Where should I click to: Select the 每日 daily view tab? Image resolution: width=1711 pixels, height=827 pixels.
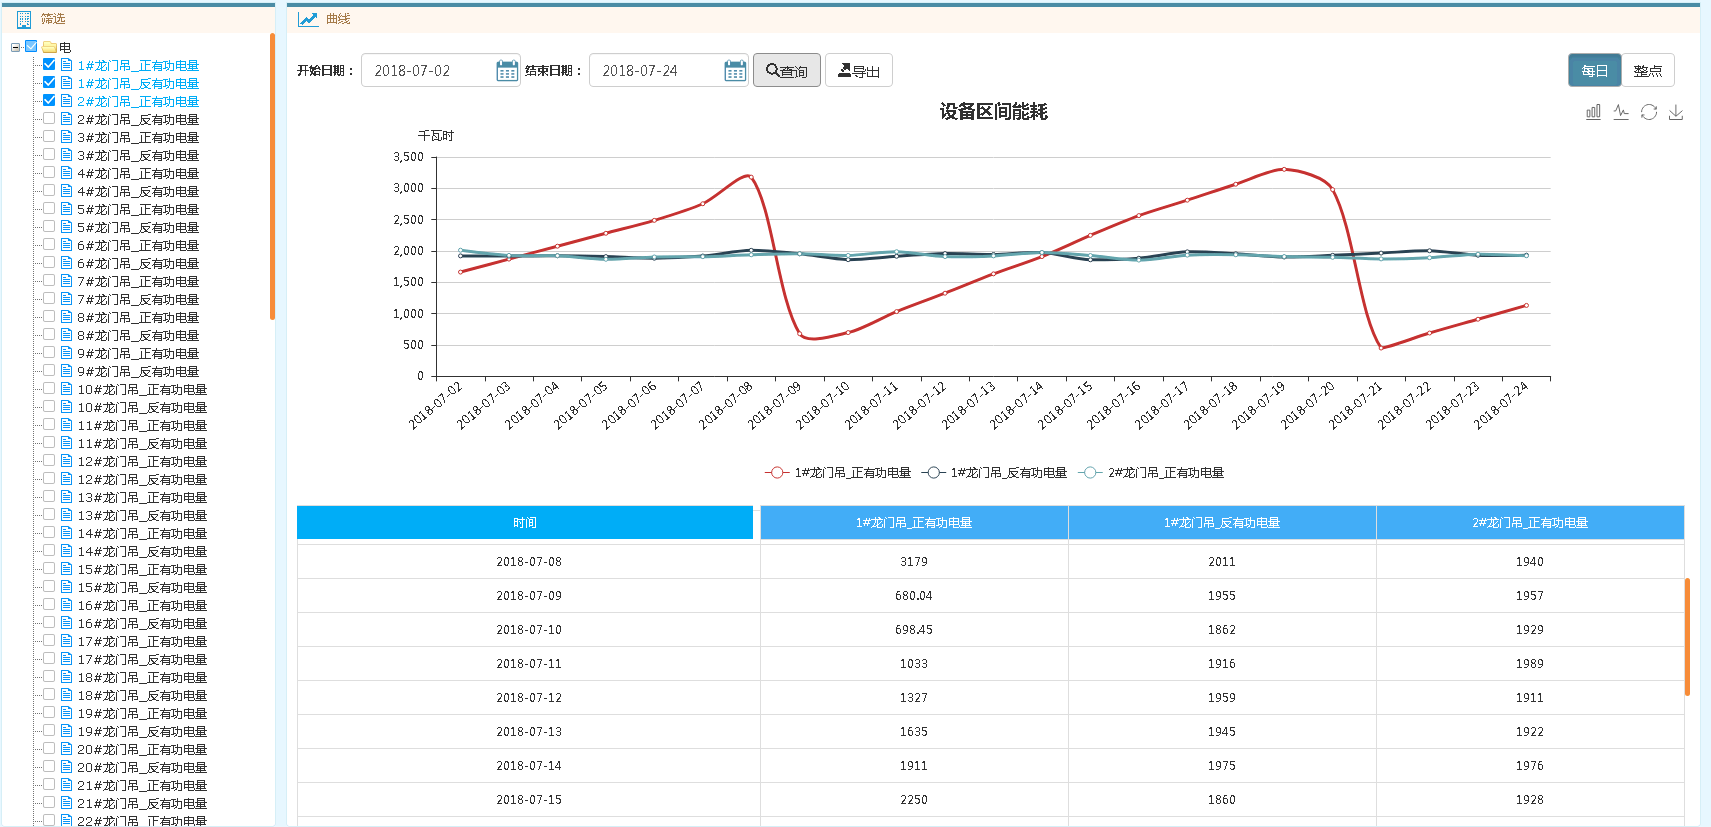(1594, 70)
